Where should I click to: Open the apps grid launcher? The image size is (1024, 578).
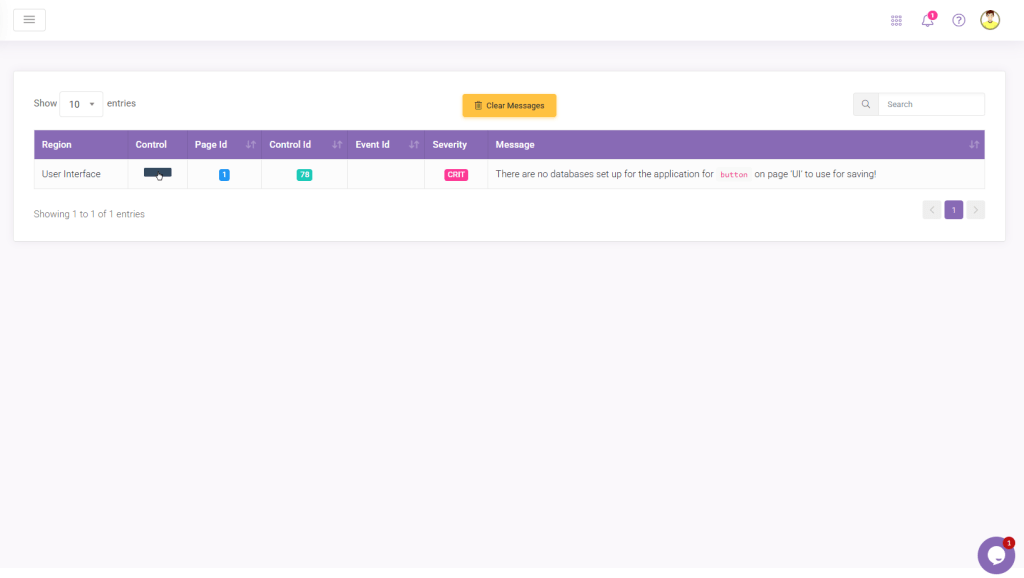tap(896, 20)
